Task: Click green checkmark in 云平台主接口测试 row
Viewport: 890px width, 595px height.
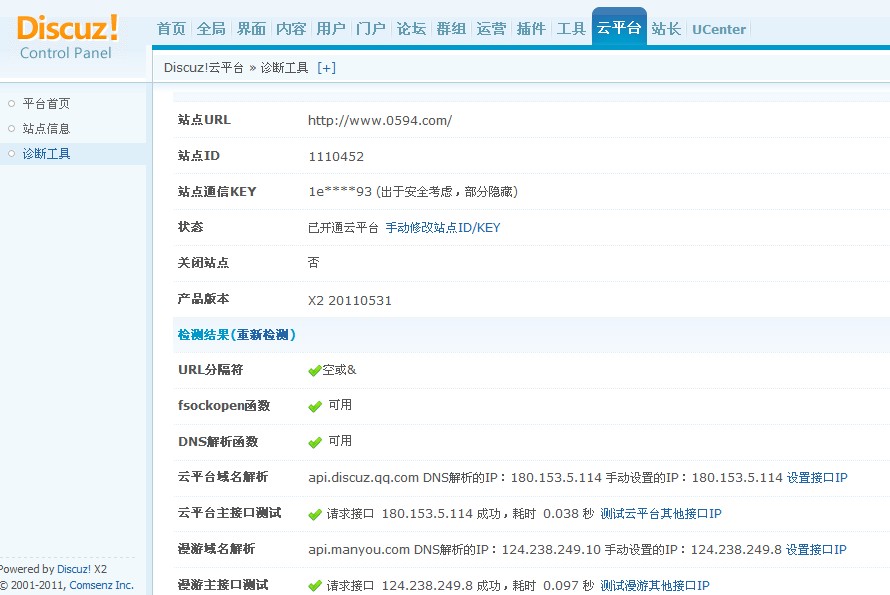Action: 314,514
